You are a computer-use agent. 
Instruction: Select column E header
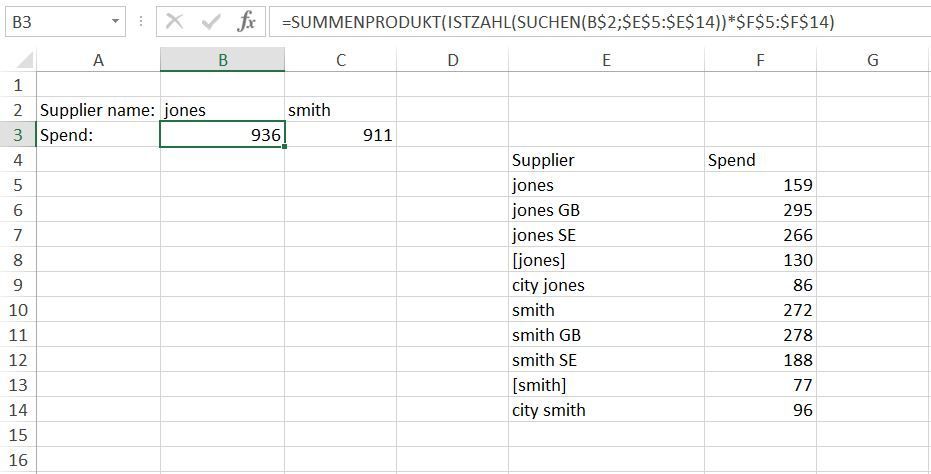pos(606,60)
